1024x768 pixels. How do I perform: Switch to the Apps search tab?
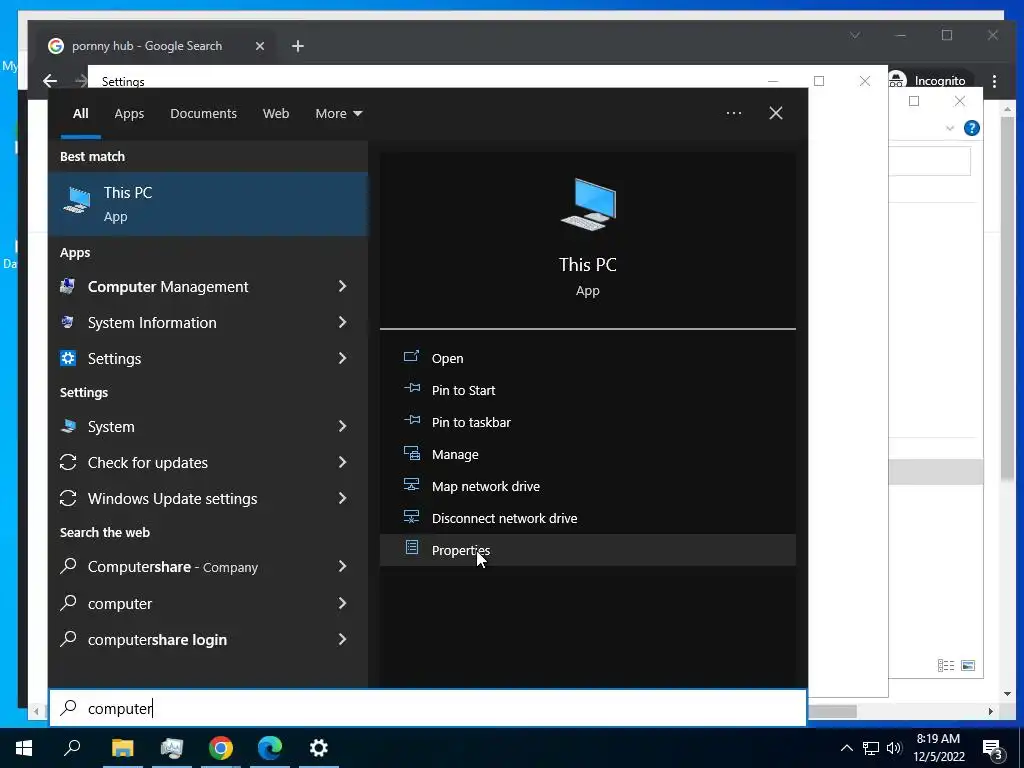129,113
